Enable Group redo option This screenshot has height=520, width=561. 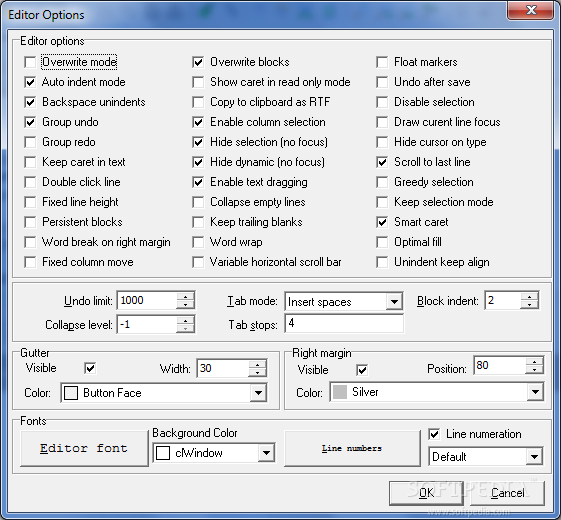[30, 142]
